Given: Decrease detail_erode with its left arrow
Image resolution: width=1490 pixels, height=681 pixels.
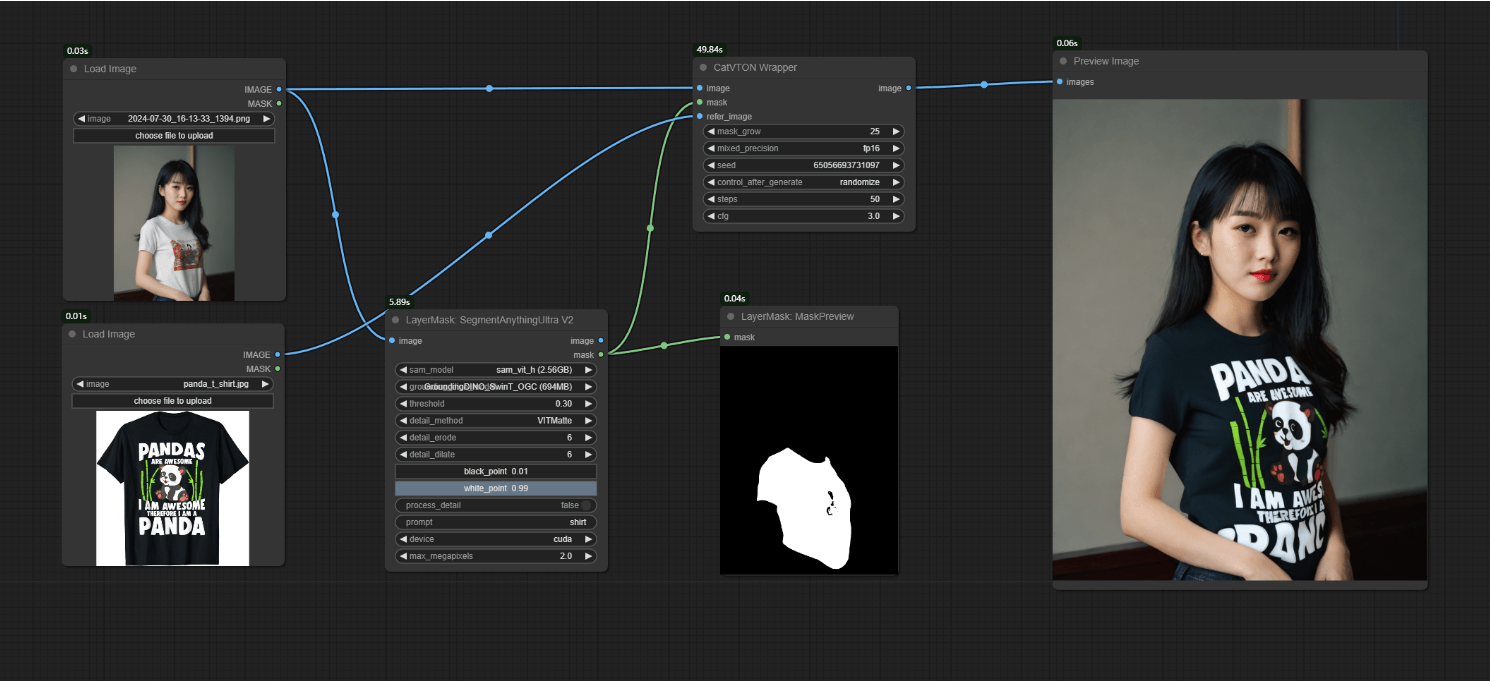Looking at the screenshot, I should [x=403, y=438].
